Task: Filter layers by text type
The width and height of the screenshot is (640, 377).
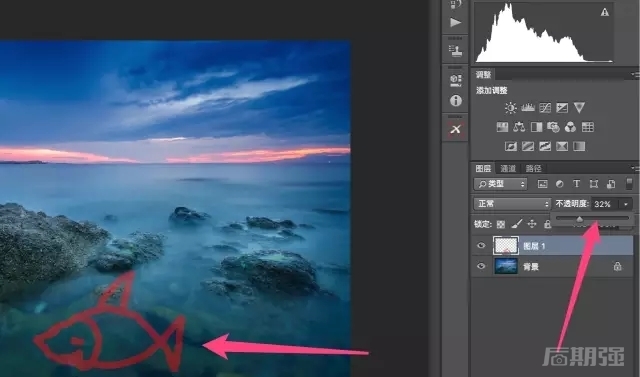Action: 576,184
